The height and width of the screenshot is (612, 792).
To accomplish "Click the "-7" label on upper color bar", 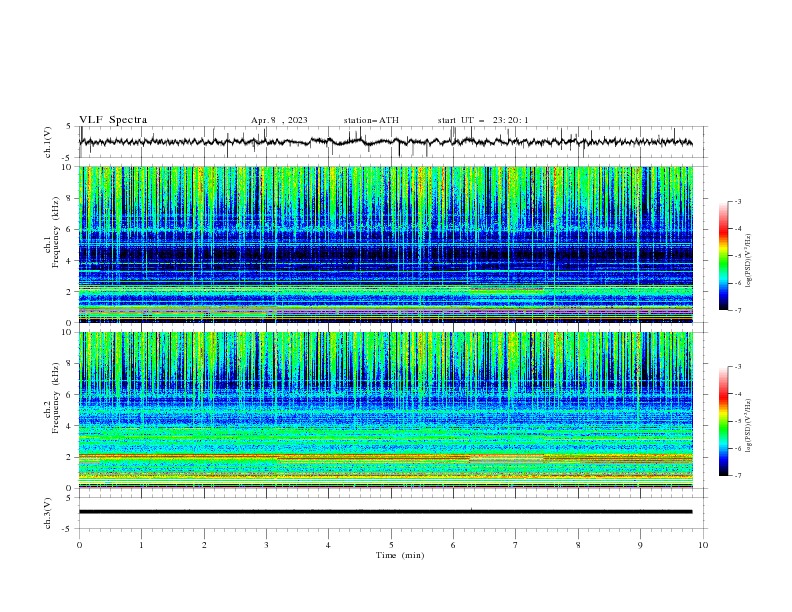I will tap(737, 310).
